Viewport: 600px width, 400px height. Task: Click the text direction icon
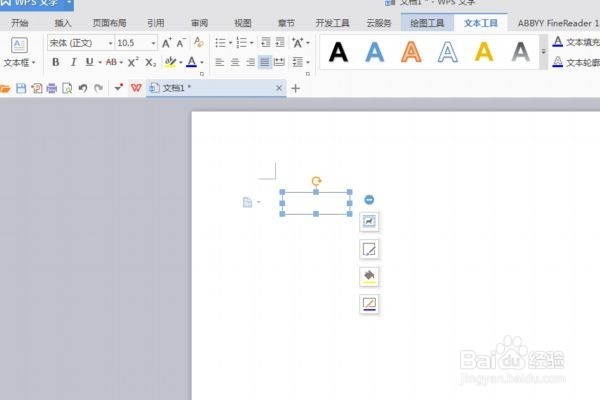pos(298,42)
